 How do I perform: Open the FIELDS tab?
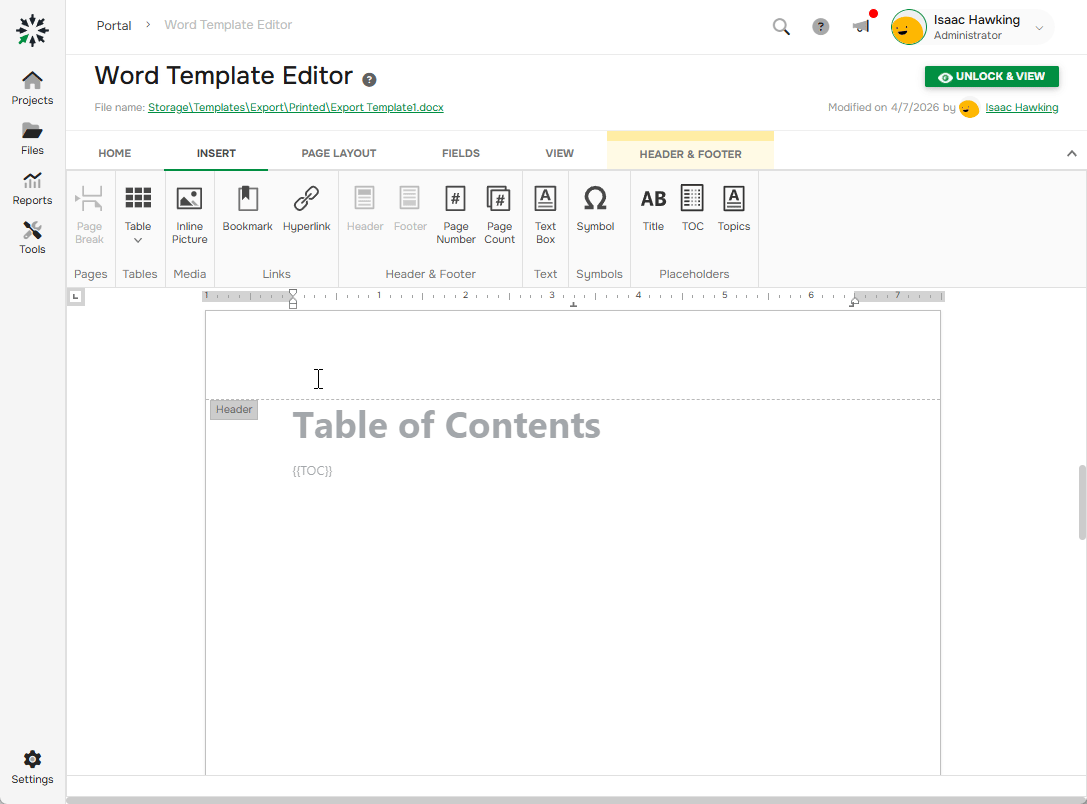(x=461, y=153)
